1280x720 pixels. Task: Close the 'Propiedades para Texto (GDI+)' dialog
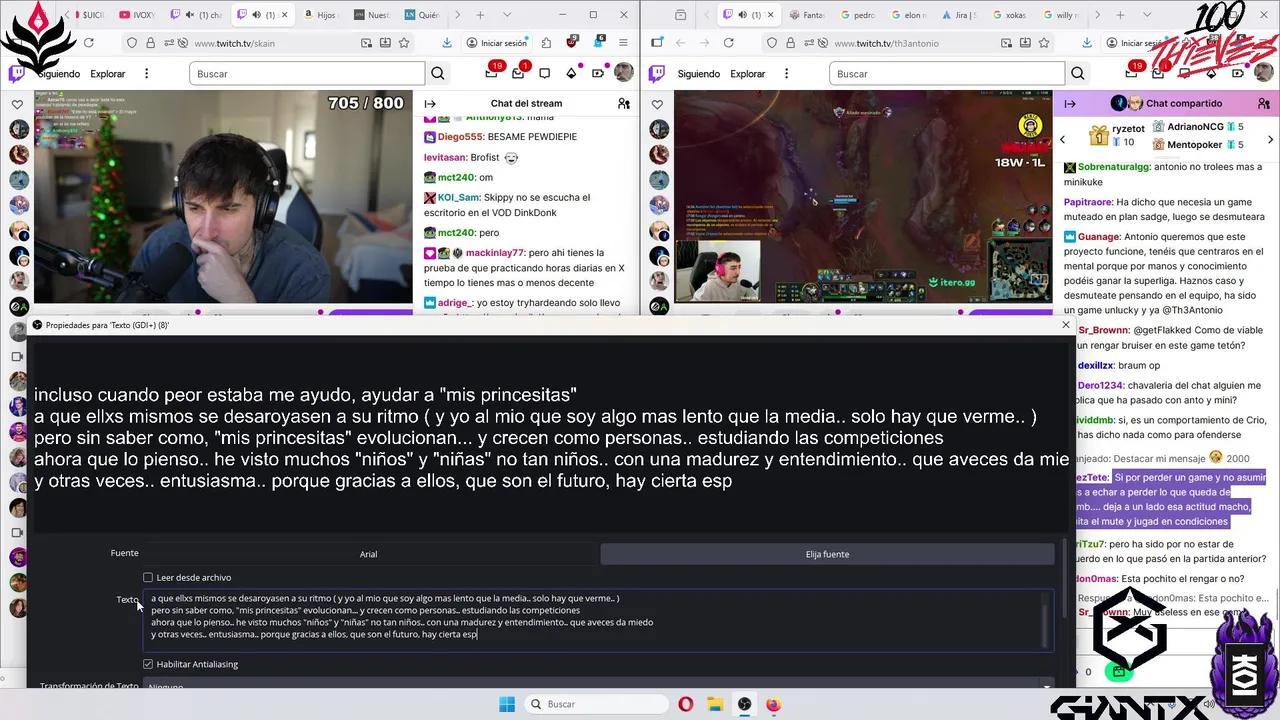1065,325
